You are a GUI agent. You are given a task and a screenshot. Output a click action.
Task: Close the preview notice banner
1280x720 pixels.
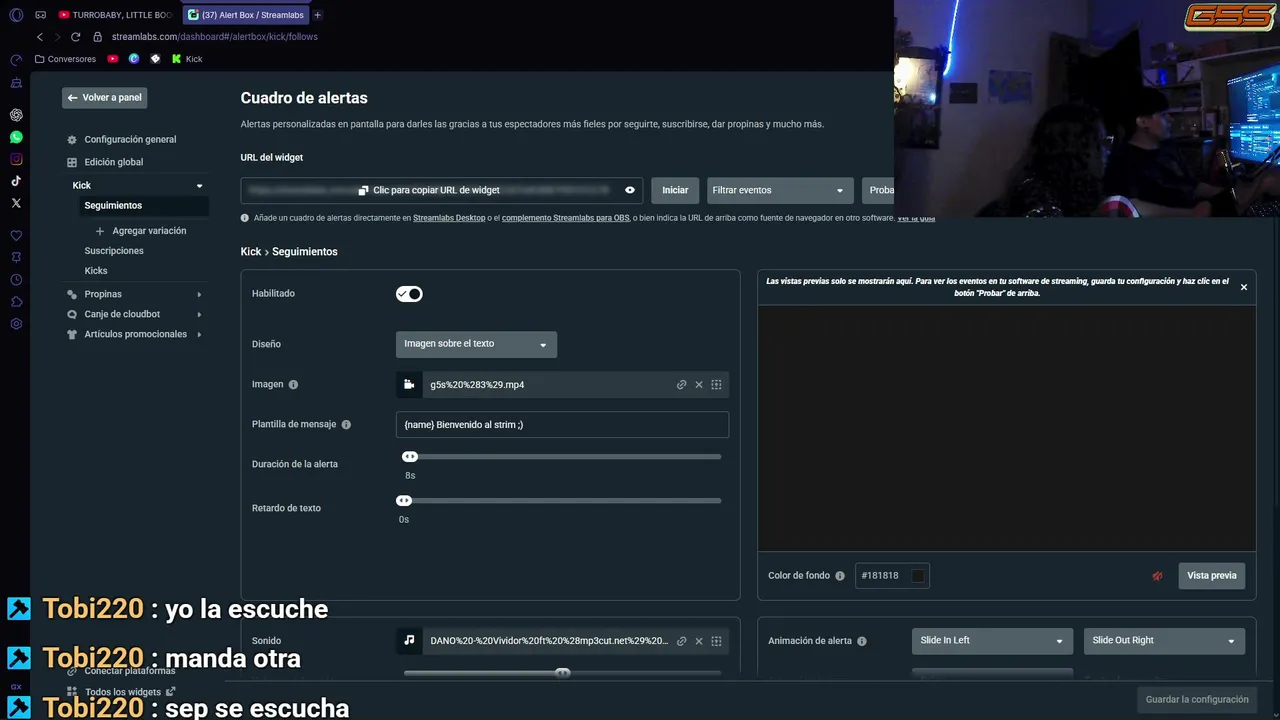1244,288
